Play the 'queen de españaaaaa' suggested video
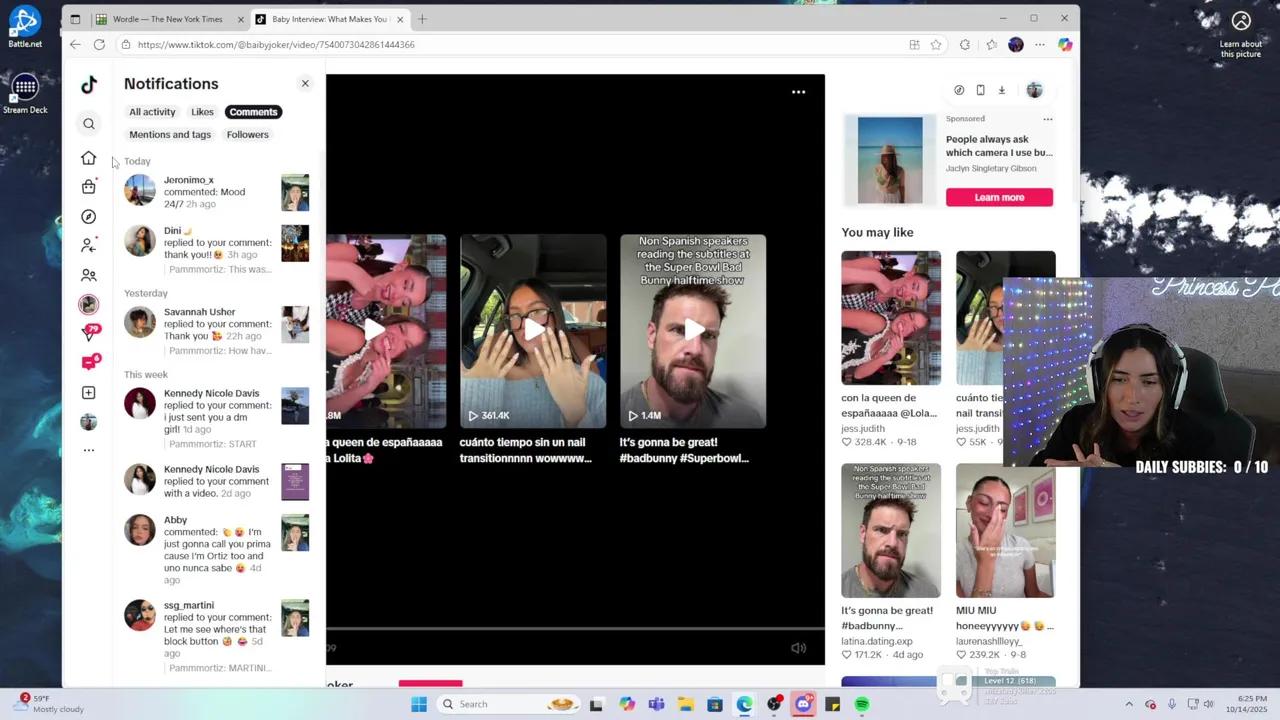 386,331
